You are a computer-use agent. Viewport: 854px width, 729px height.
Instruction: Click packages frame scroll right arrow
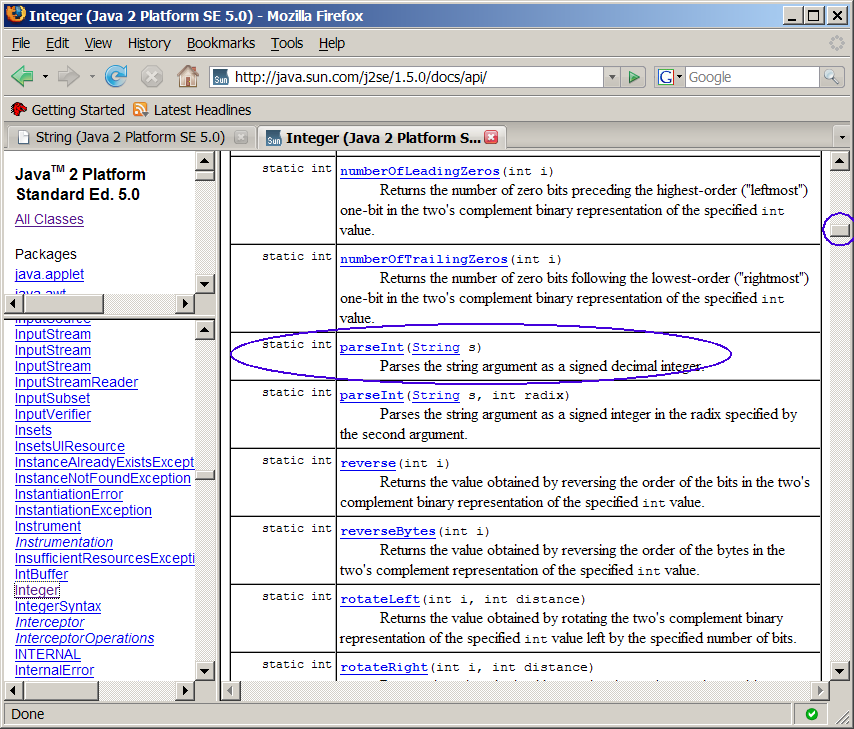click(185, 303)
